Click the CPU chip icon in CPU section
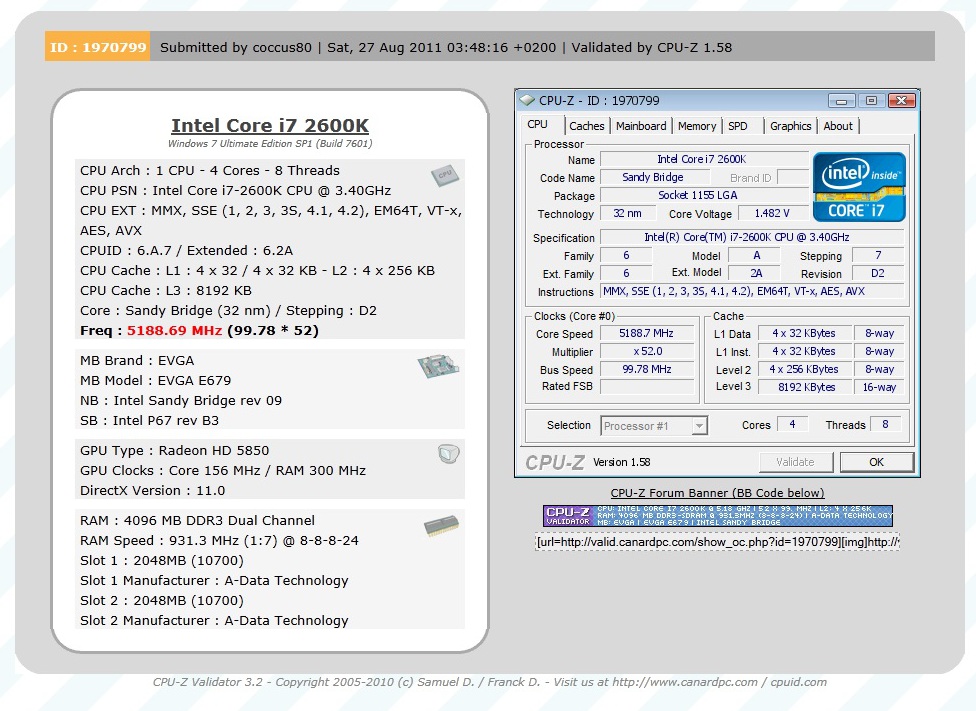The image size is (976, 711). (444, 176)
